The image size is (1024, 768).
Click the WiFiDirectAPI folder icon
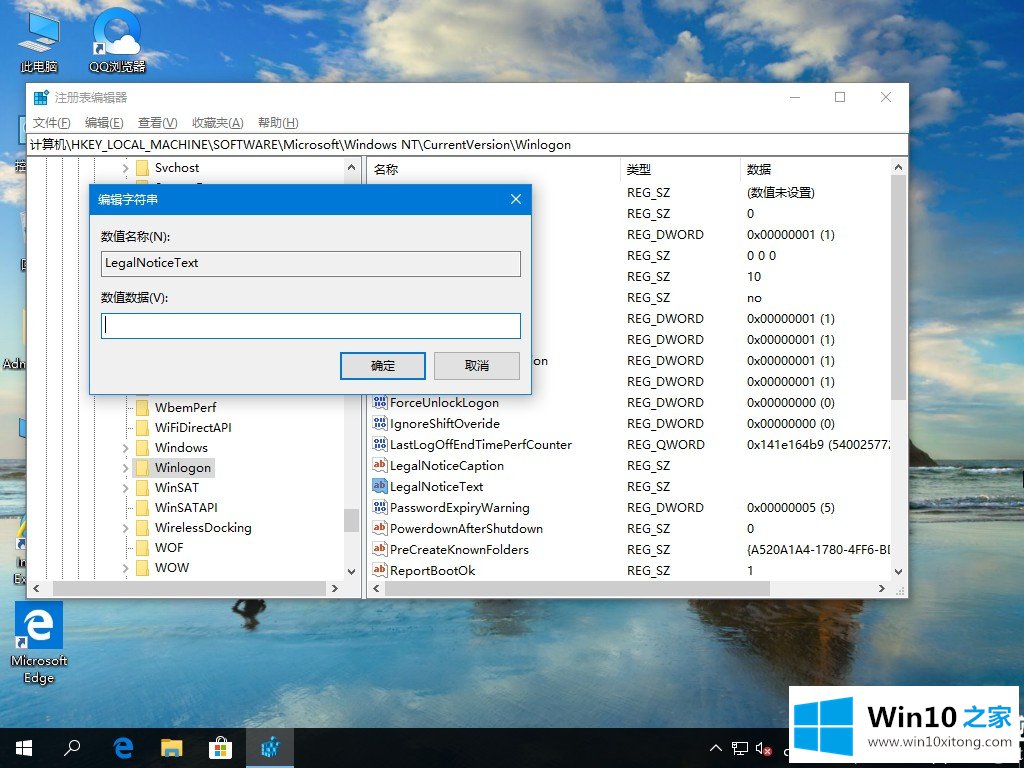tap(142, 428)
